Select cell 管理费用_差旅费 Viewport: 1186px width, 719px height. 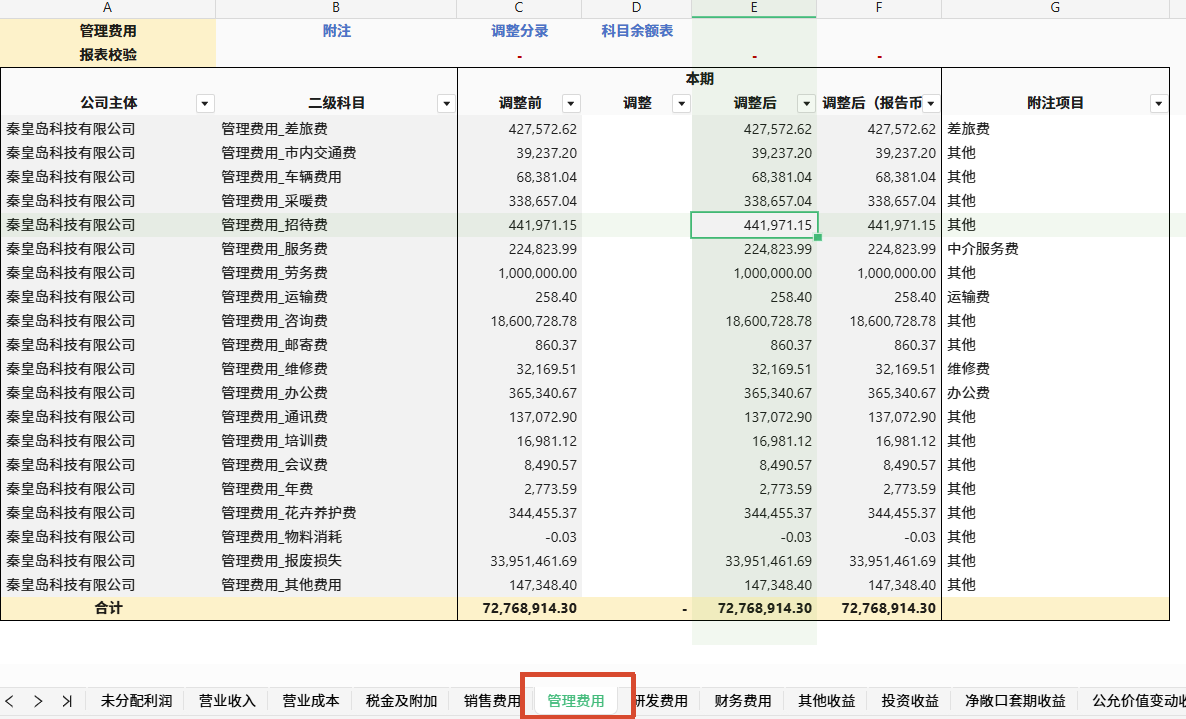(x=337, y=129)
